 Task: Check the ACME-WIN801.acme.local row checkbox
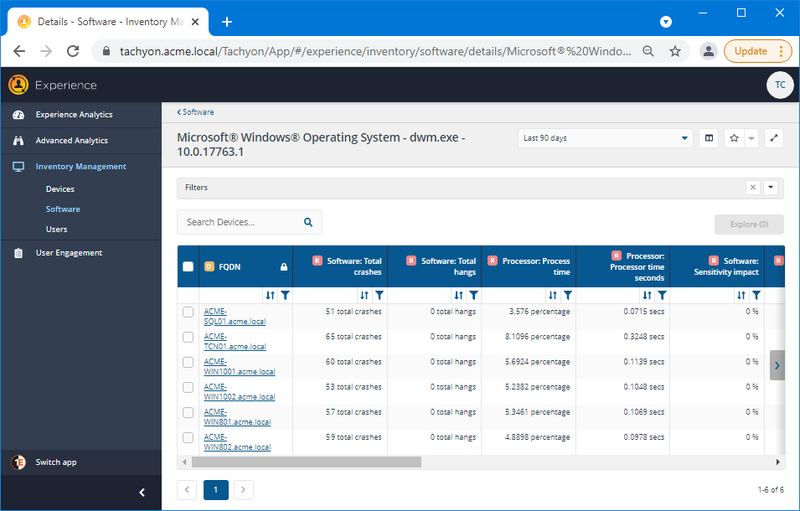coord(188,412)
